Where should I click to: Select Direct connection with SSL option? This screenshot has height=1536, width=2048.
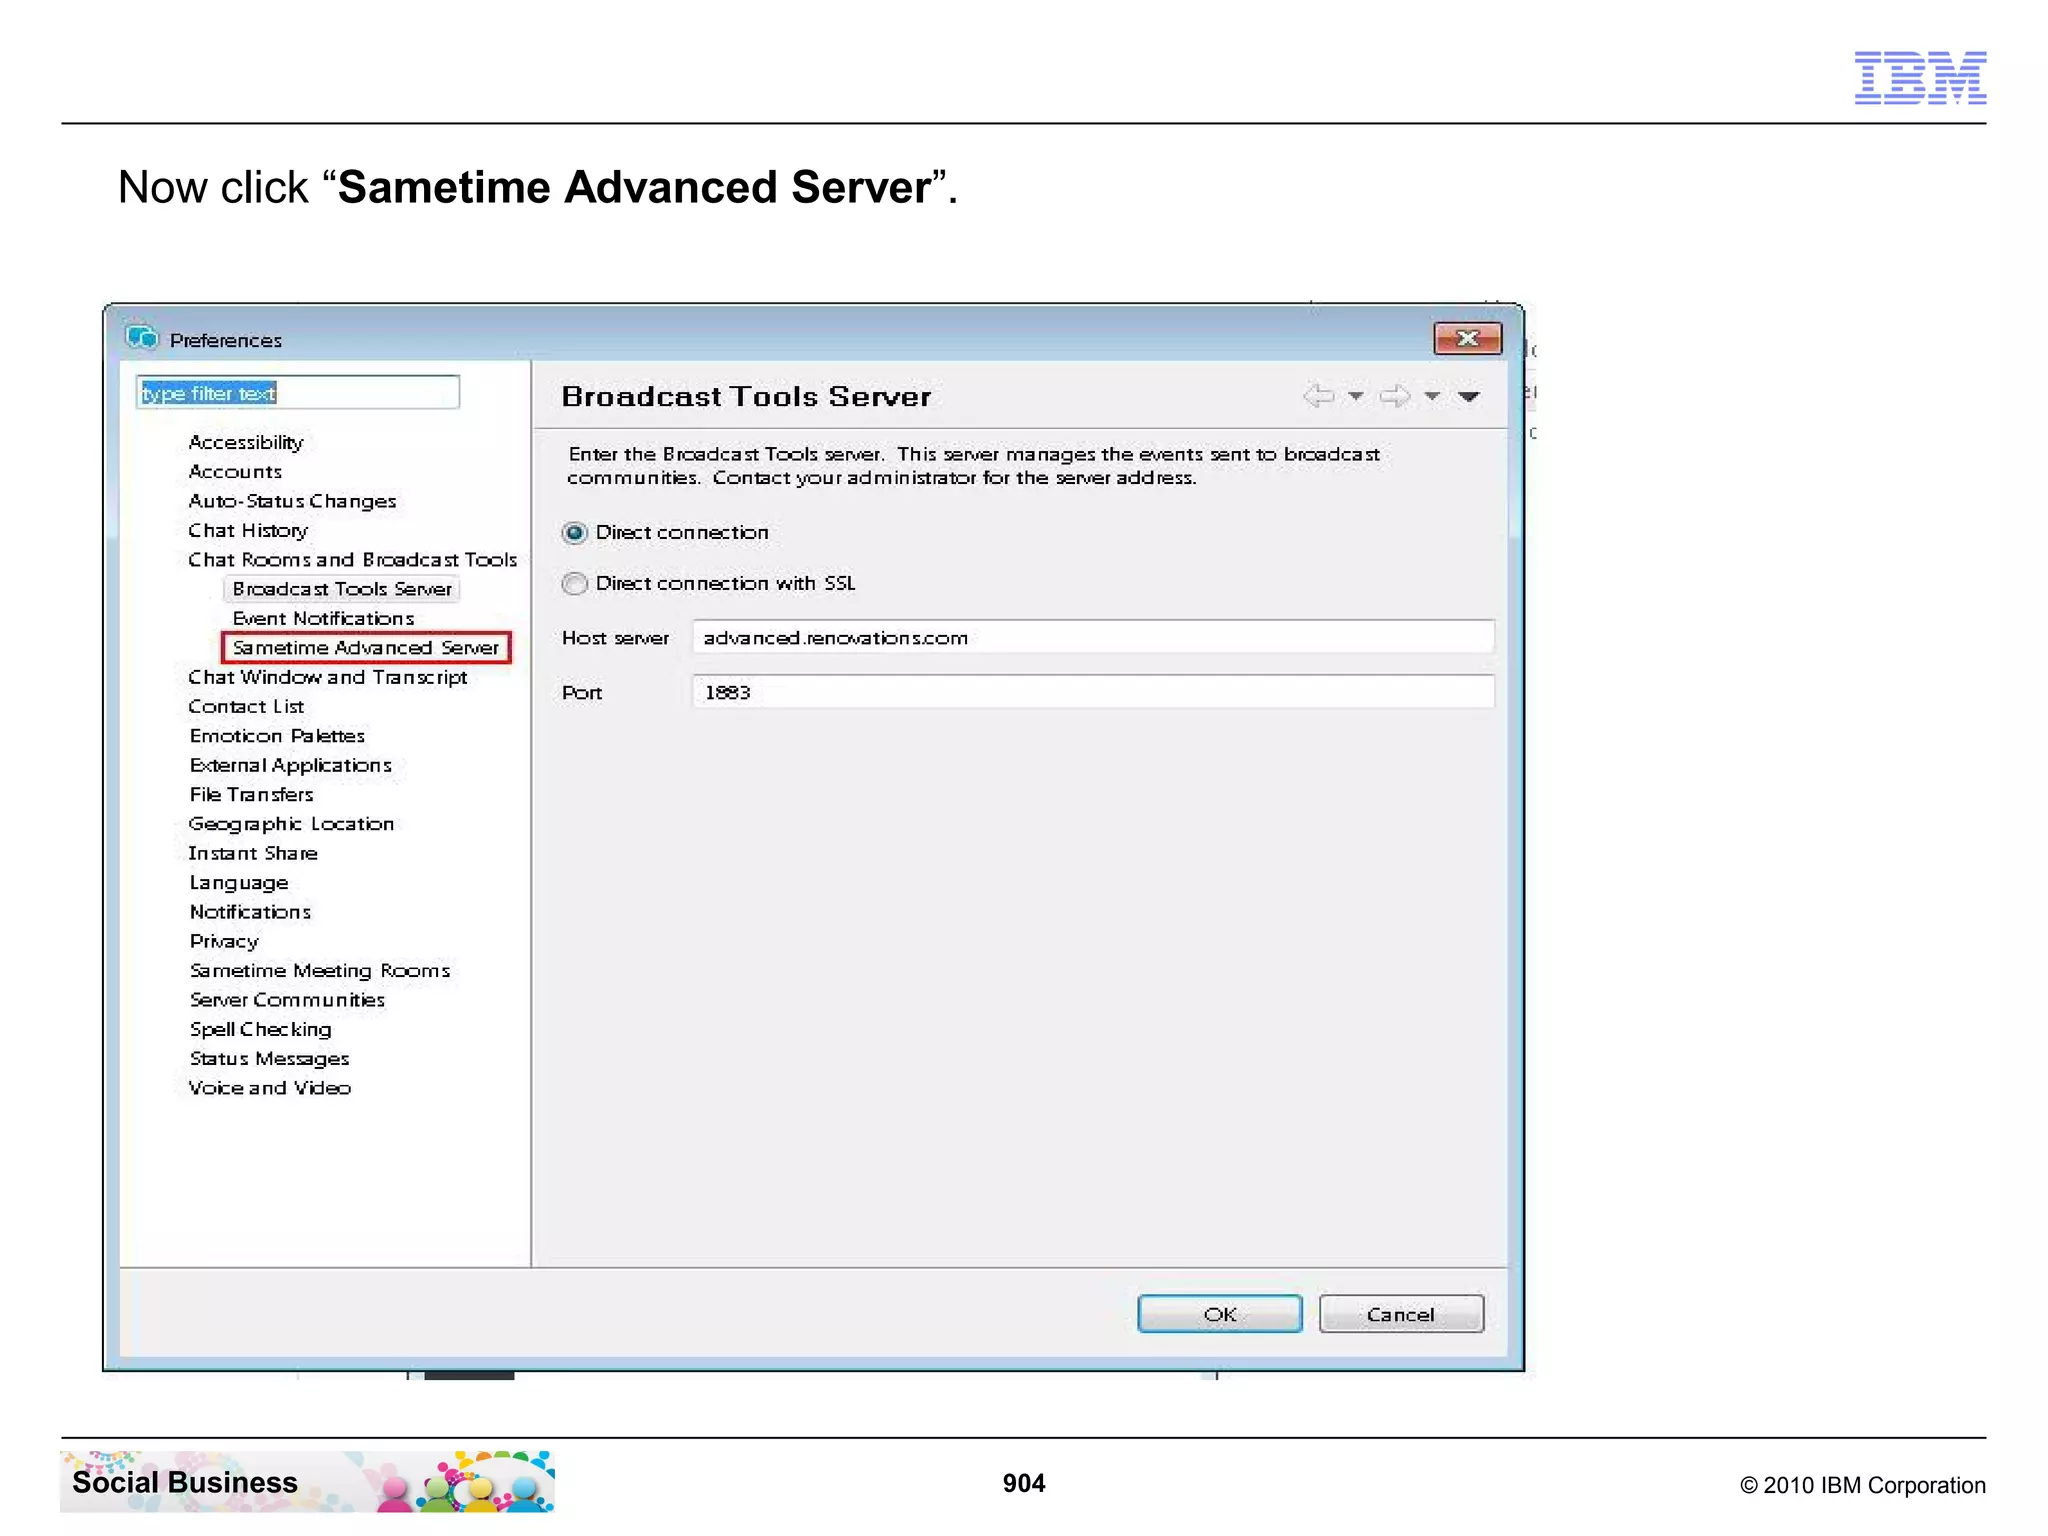point(574,583)
